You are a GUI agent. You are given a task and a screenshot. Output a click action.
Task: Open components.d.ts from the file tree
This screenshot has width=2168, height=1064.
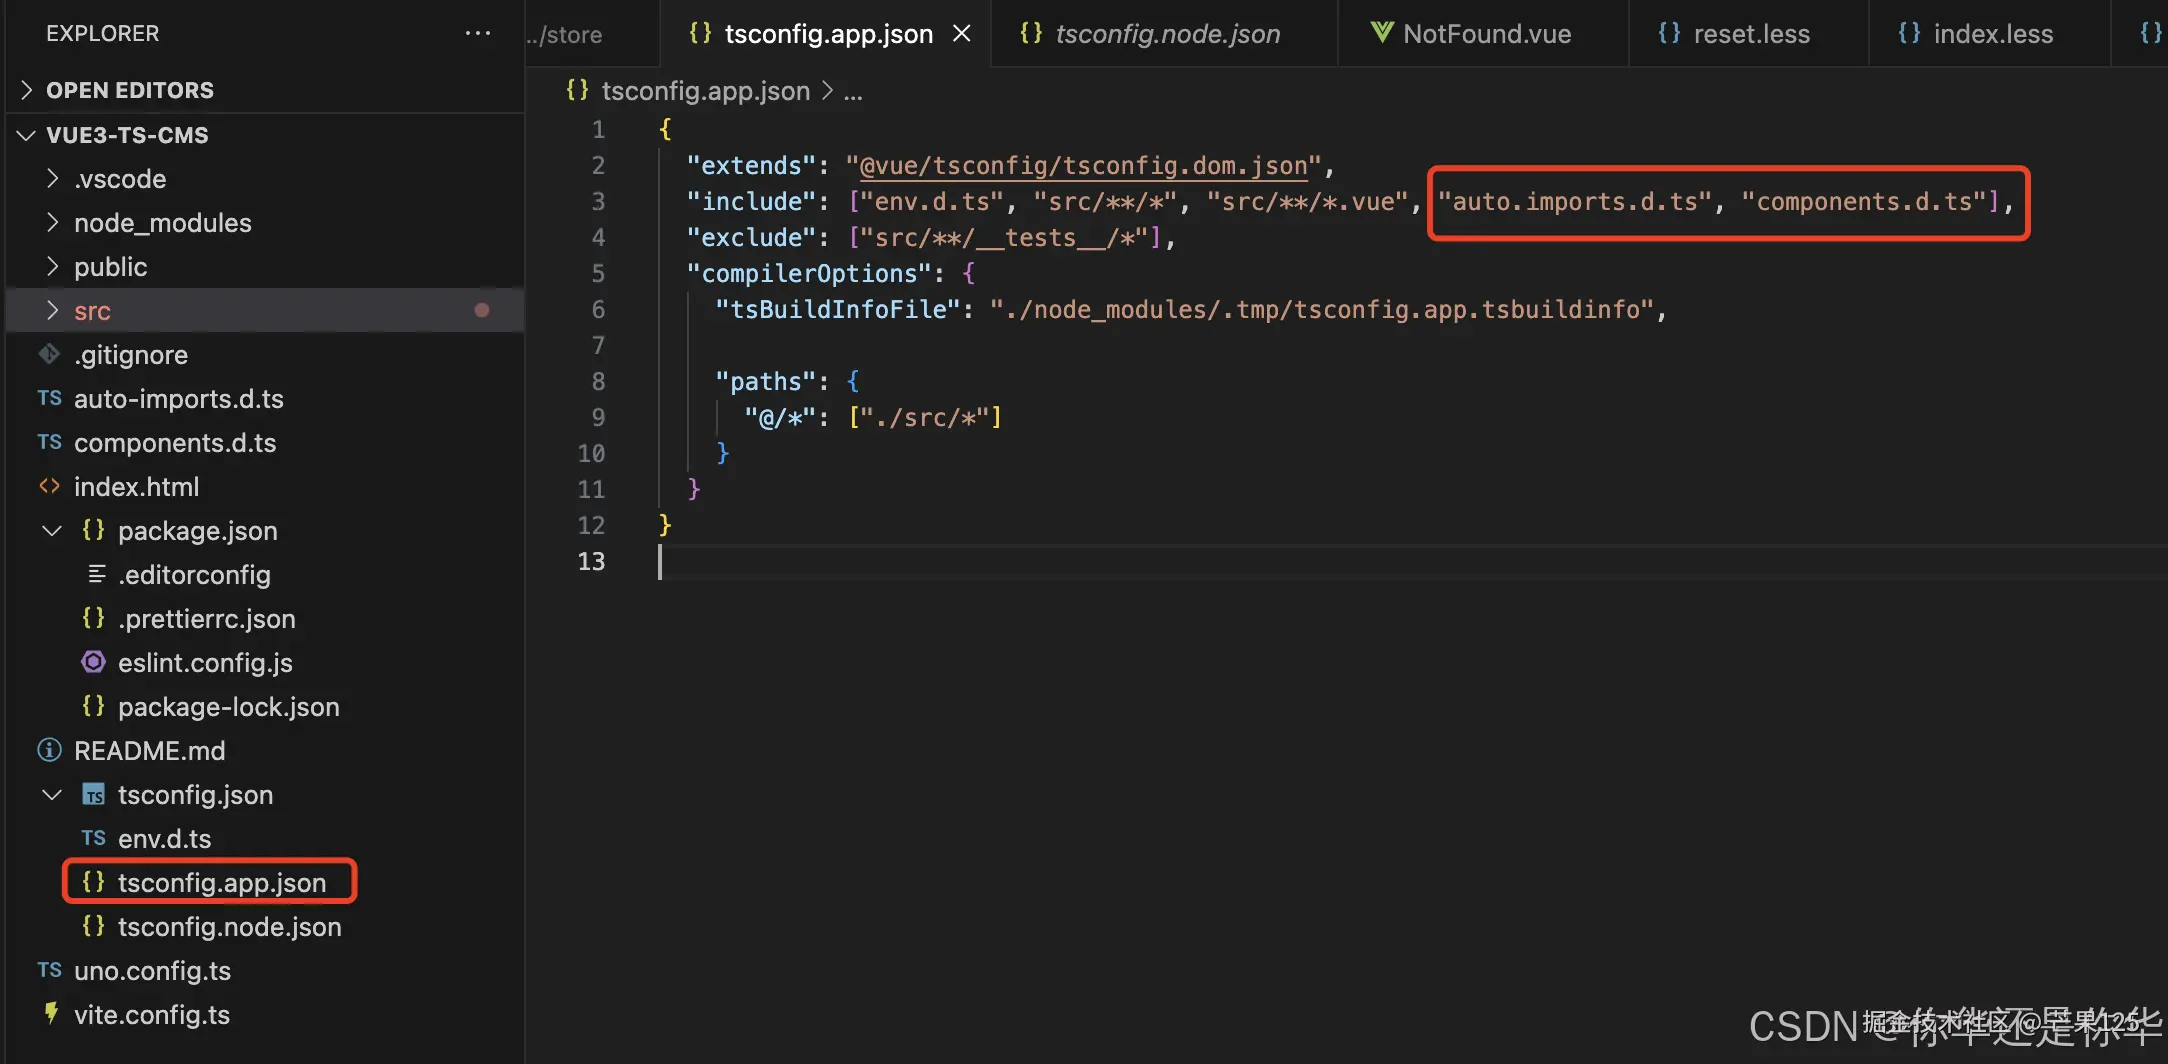coord(175,442)
